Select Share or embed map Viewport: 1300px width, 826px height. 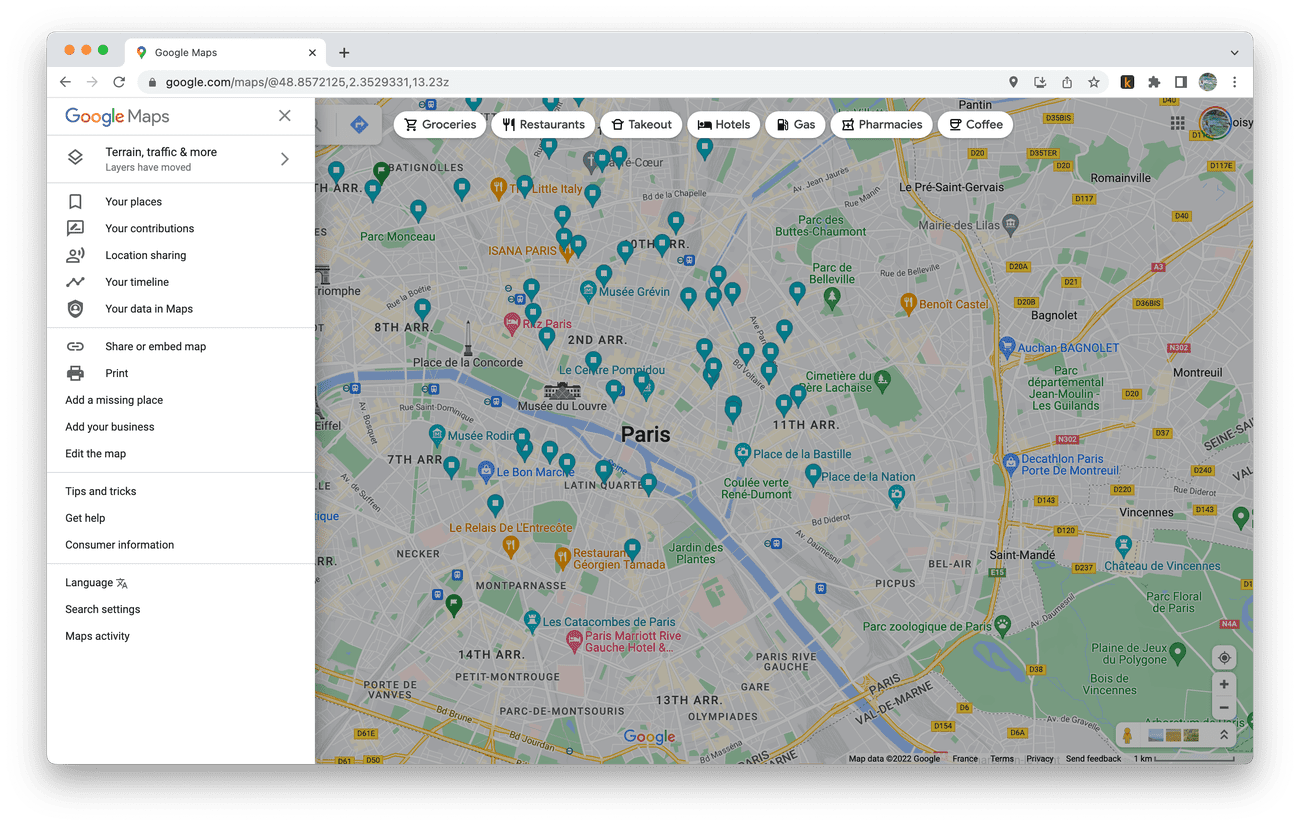[155, 346]
